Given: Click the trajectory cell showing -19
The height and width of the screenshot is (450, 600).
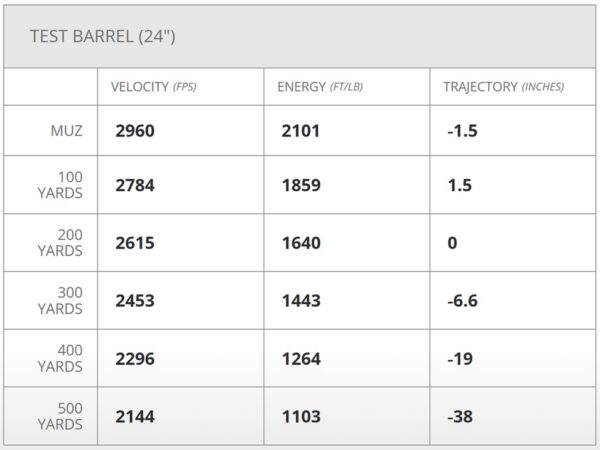Looking at the screenshot, I should (x=460, y=359).
